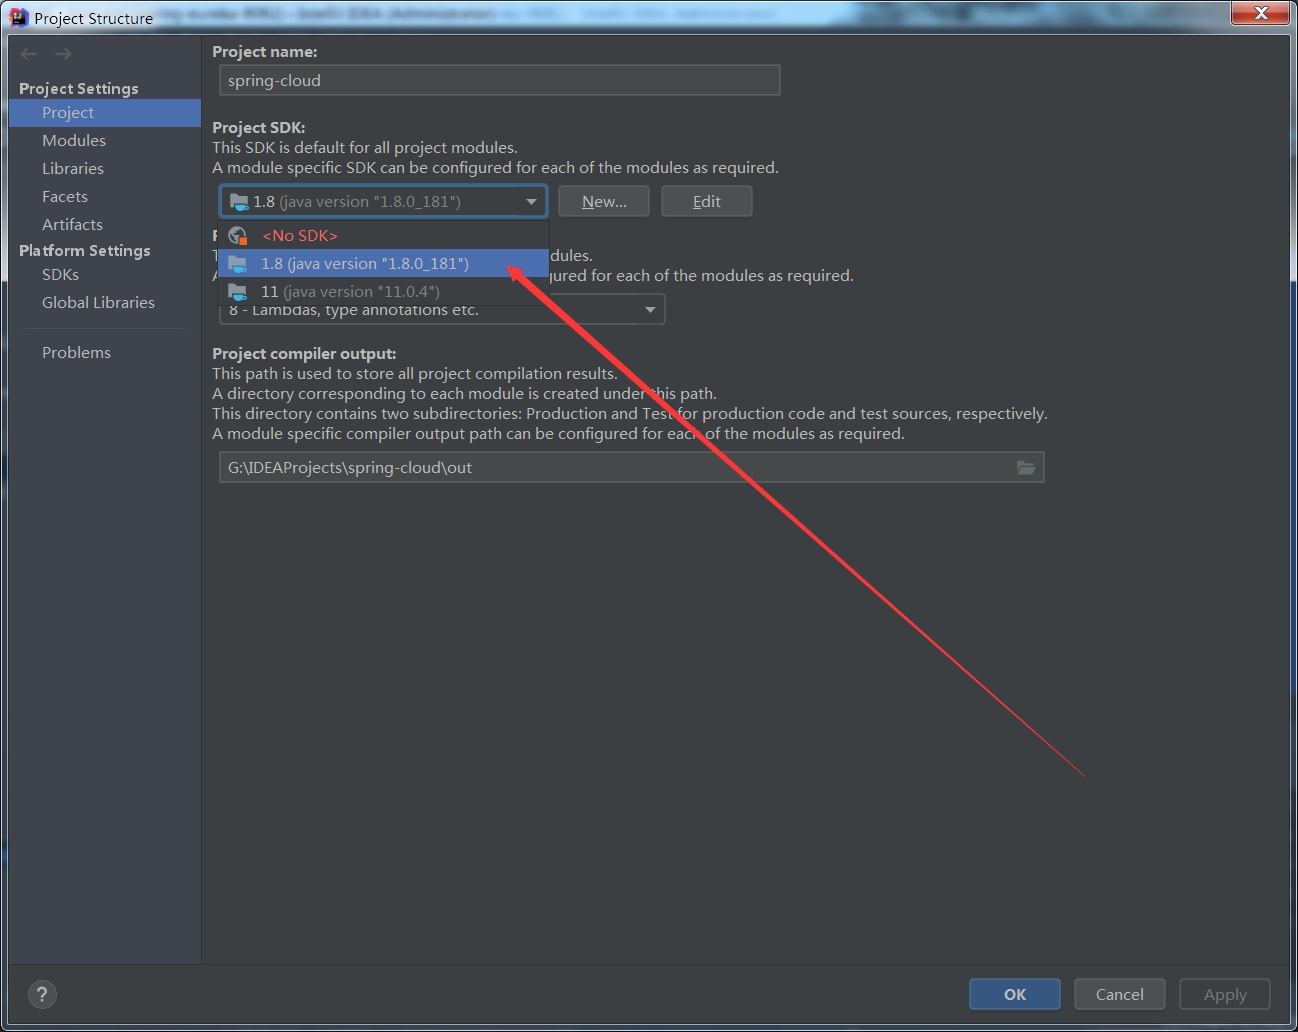Apply the project structure changes

click(x=1224, y=994)
